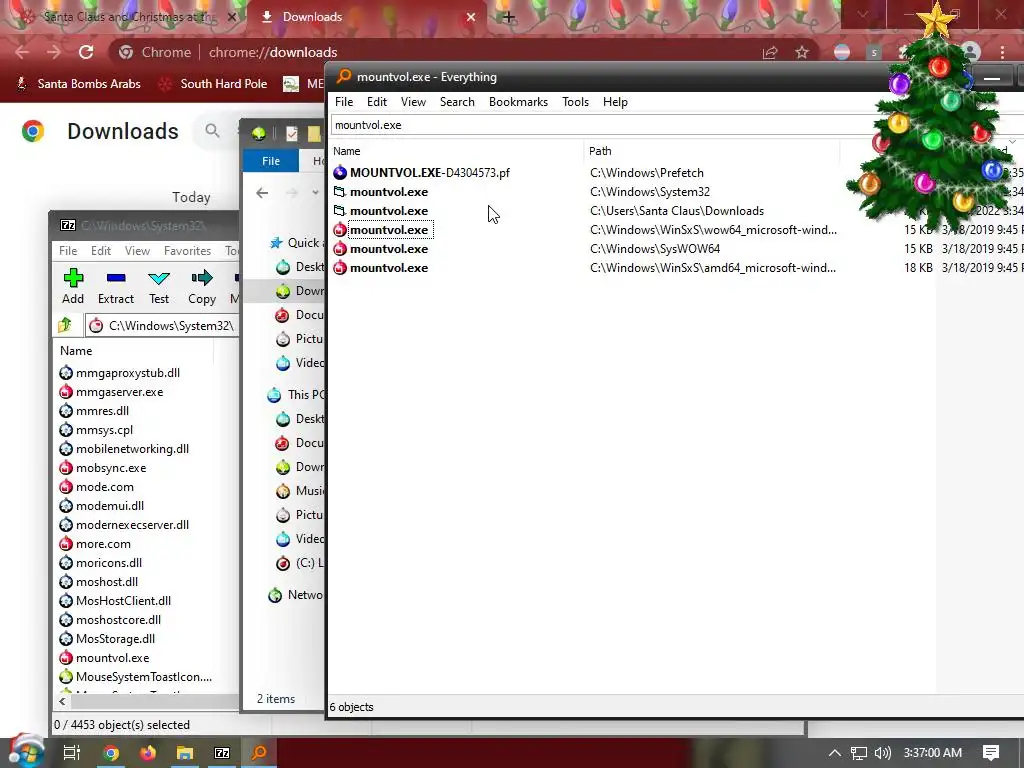Image resolution: width=1024 pixels, height=768 pixels.
Task: Click the network icon in system tray
Action: [859, 753]
